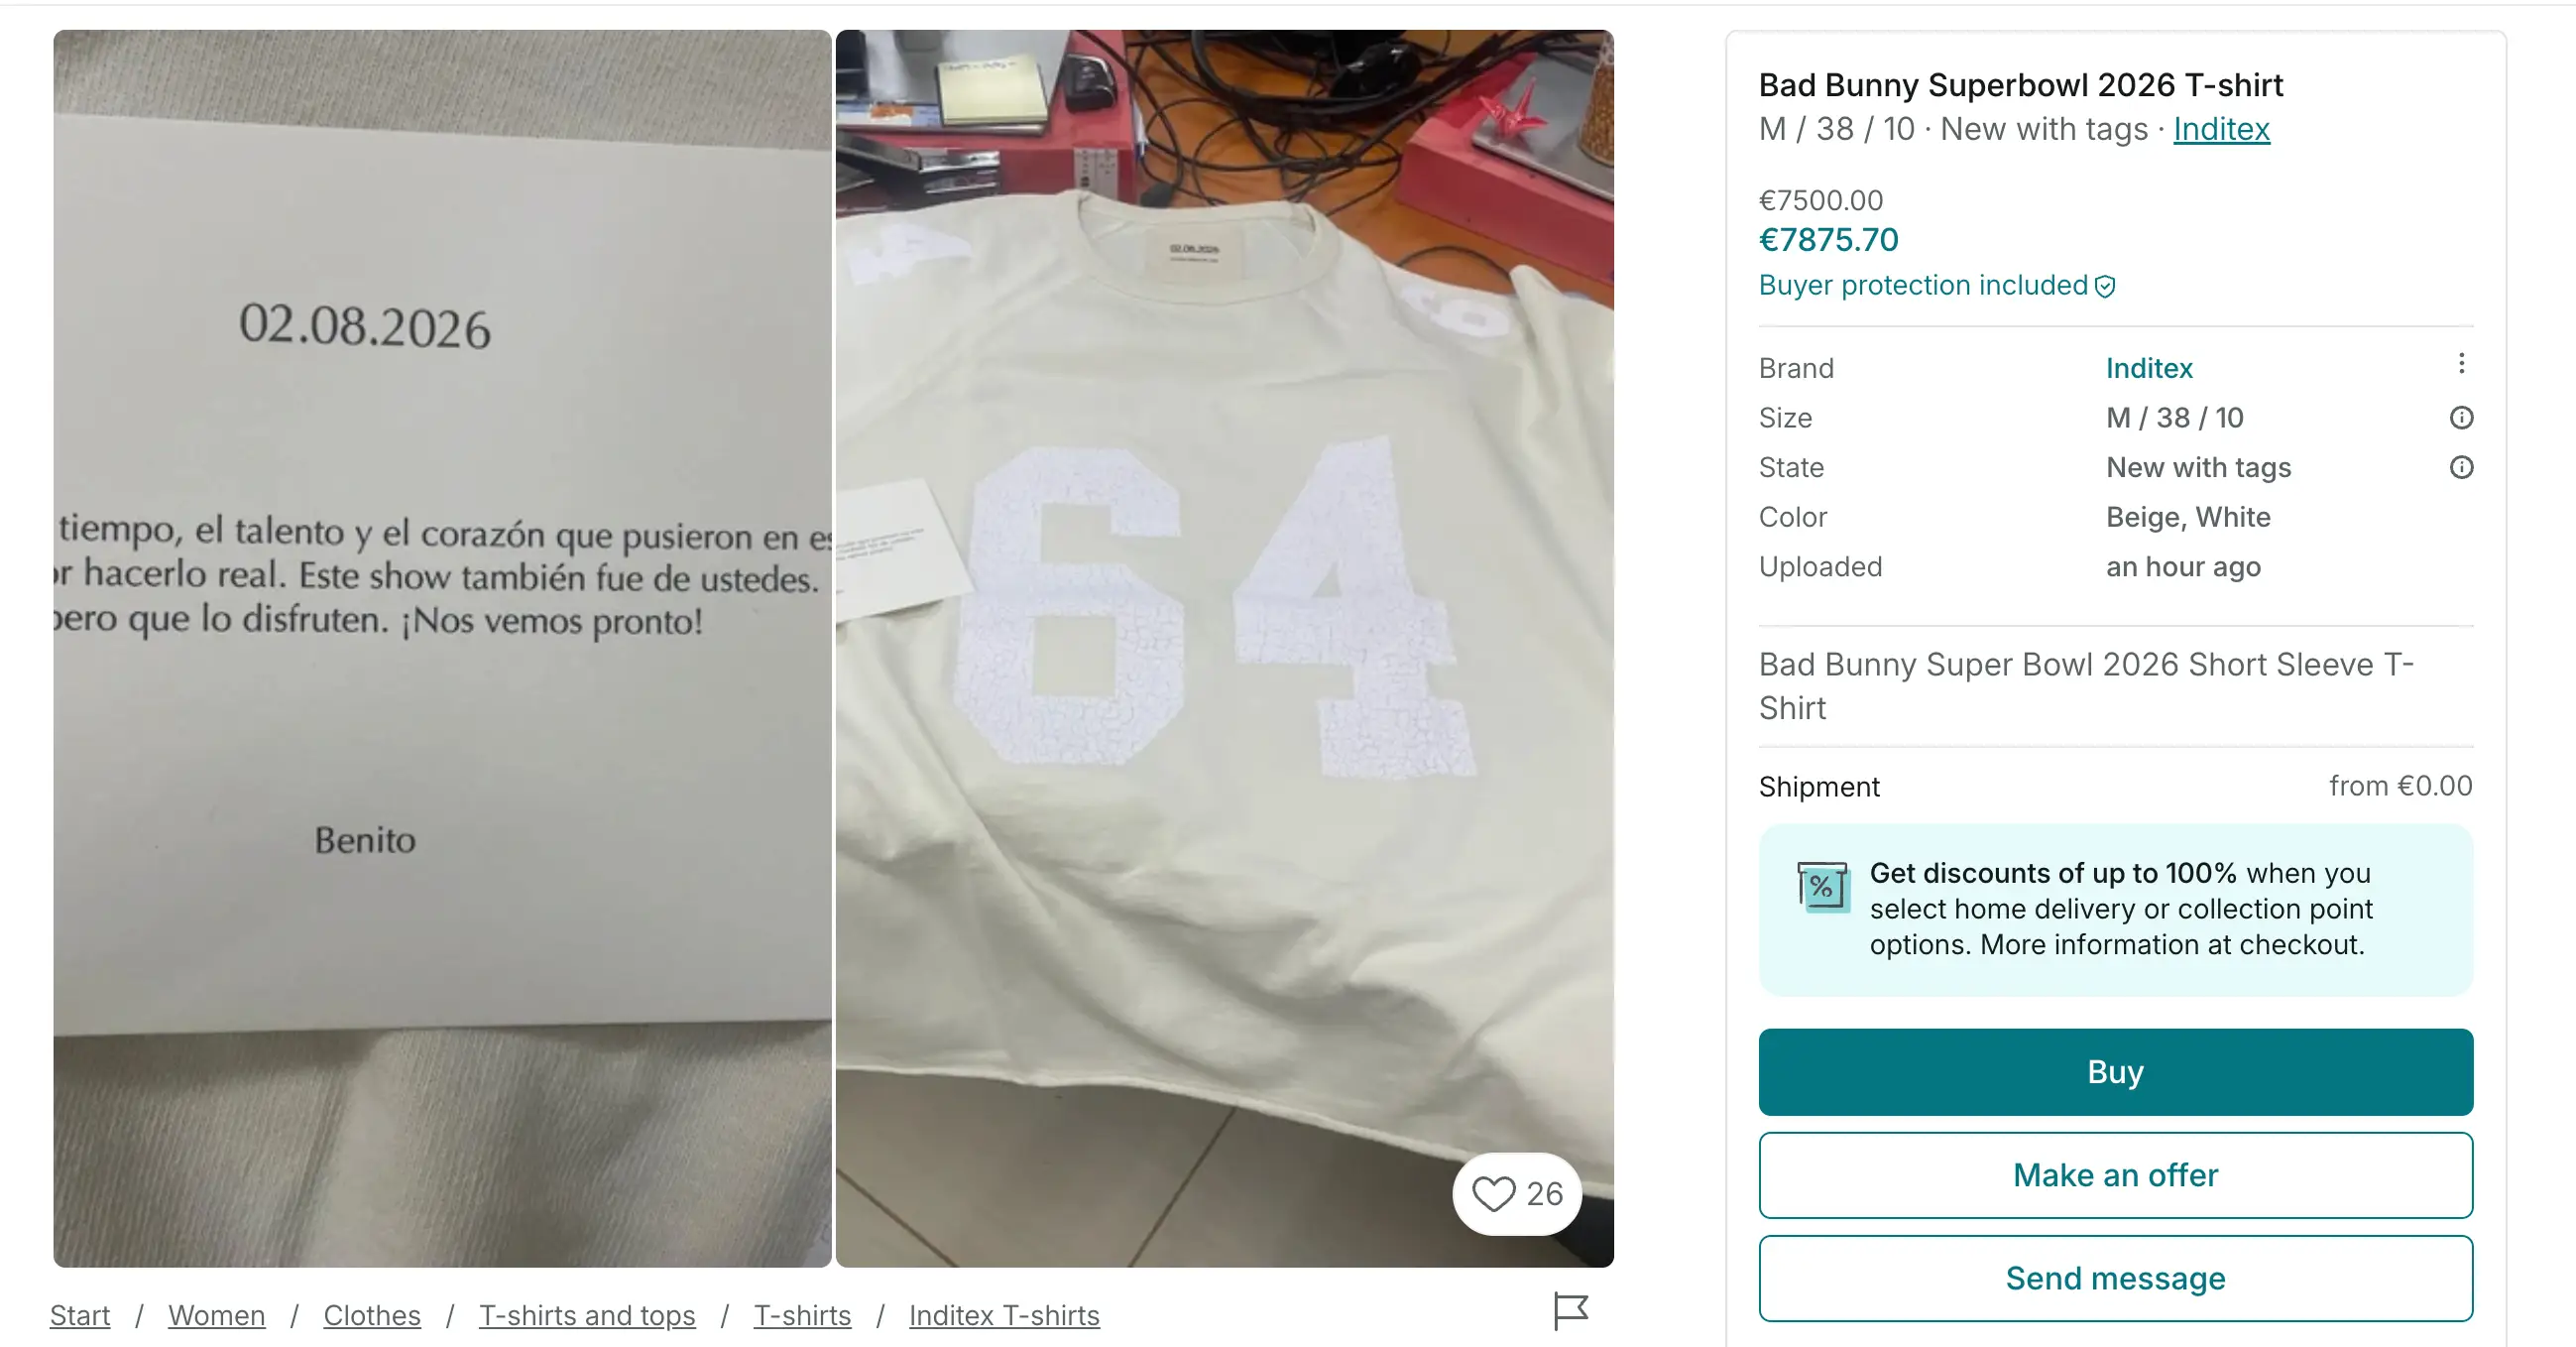2576x1347 pixels.
Task: Click Send message
Action: click(x=2115, y=1277)
